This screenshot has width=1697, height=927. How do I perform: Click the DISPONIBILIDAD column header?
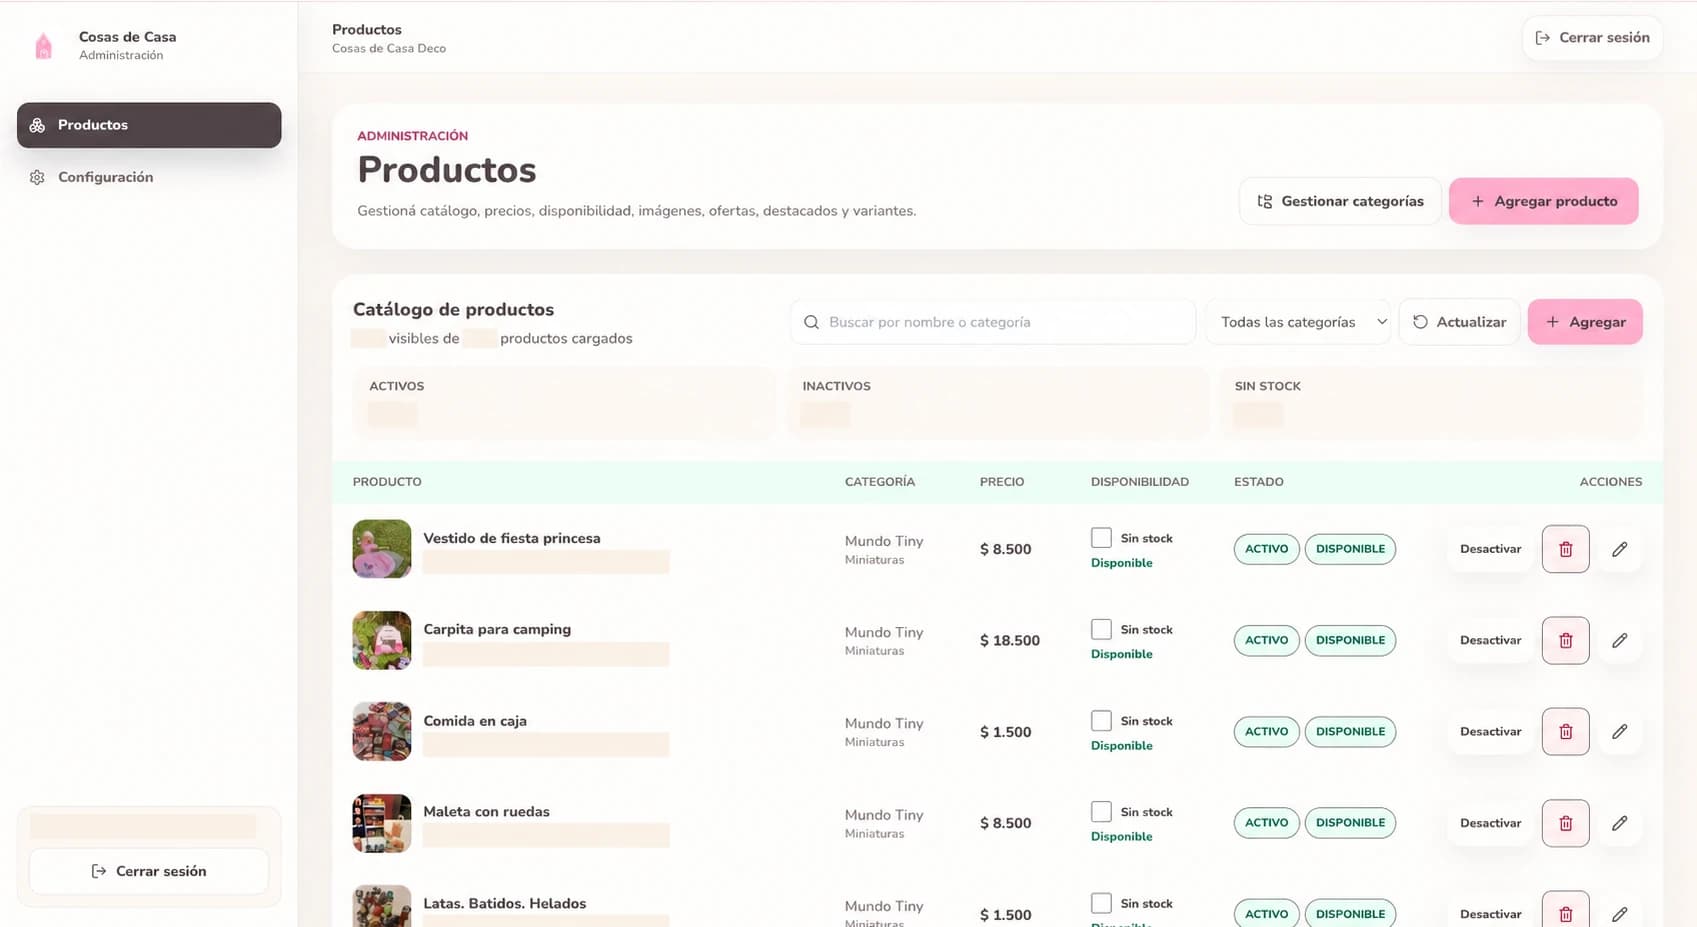point(1140,482)
